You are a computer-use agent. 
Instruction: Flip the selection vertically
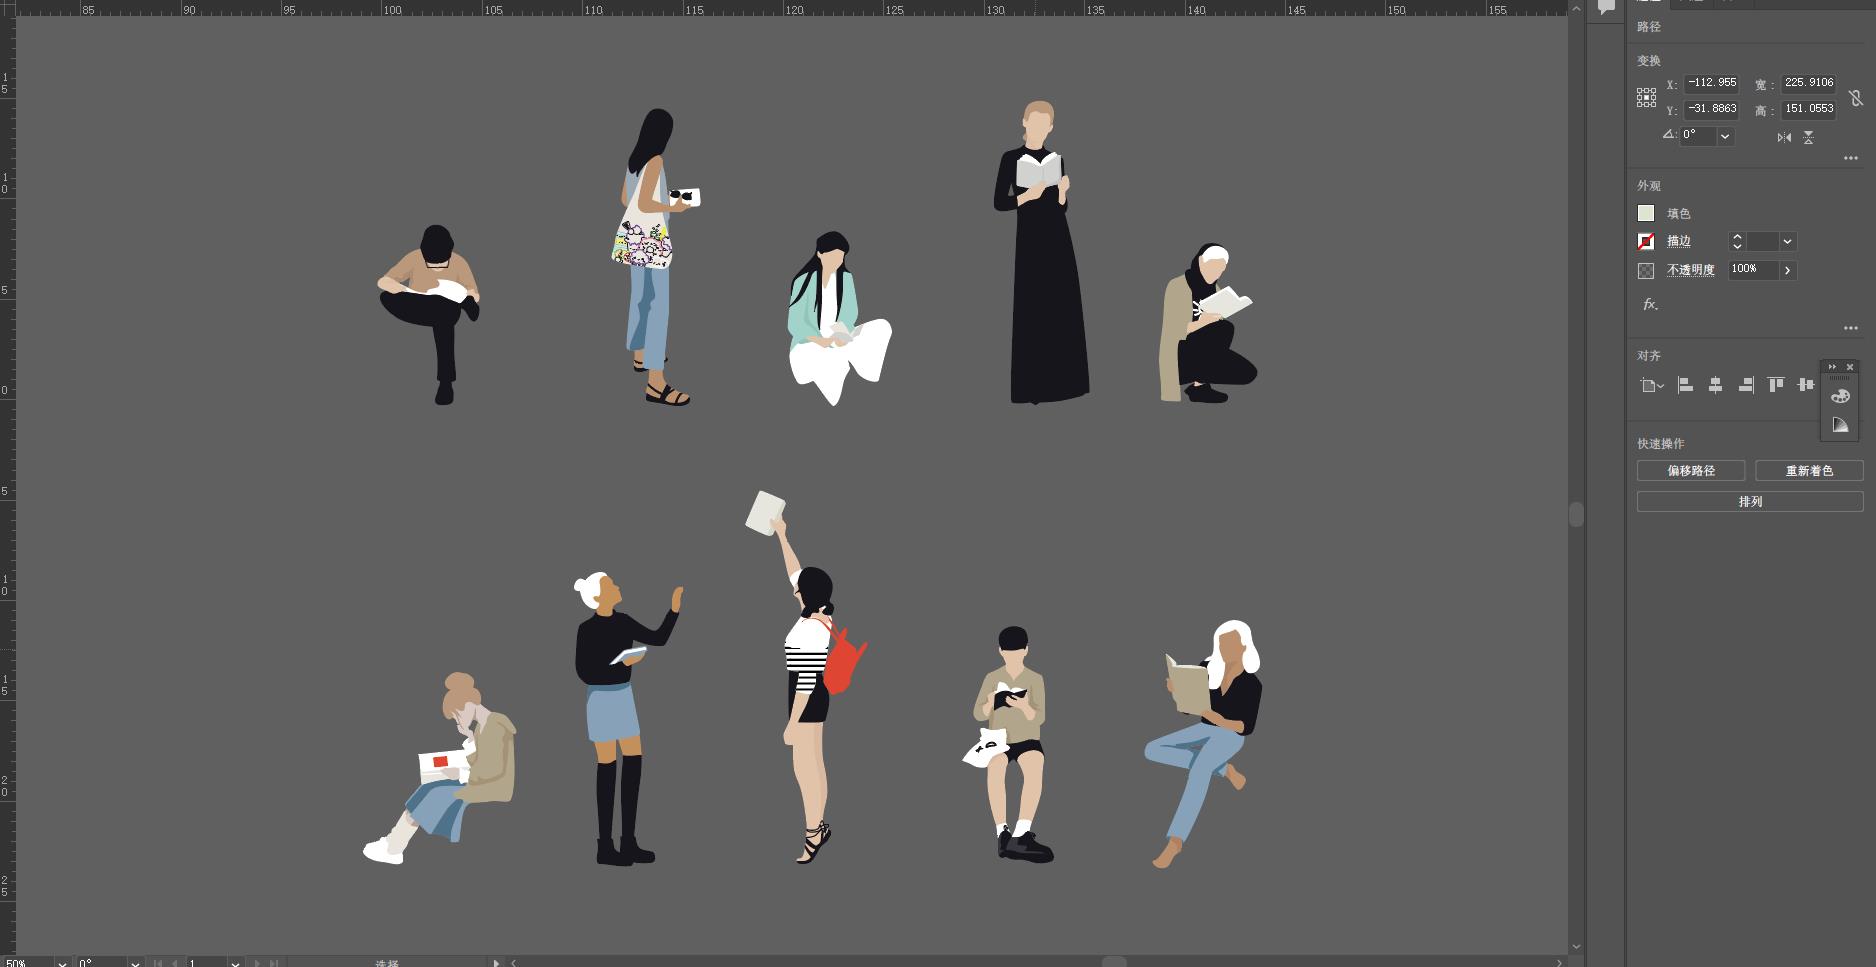coord(1808,137)
